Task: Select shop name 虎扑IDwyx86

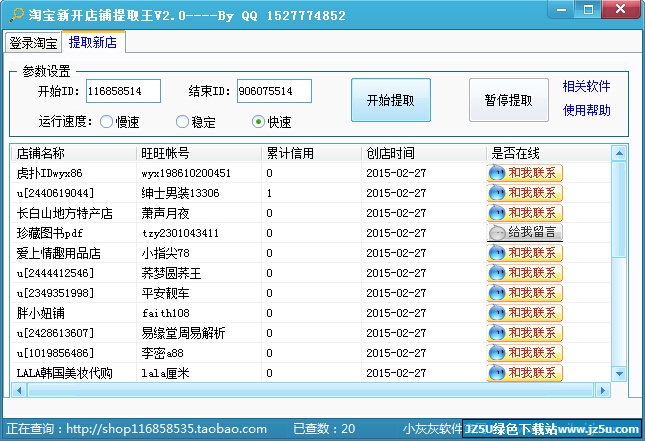Action: (49, 173)
